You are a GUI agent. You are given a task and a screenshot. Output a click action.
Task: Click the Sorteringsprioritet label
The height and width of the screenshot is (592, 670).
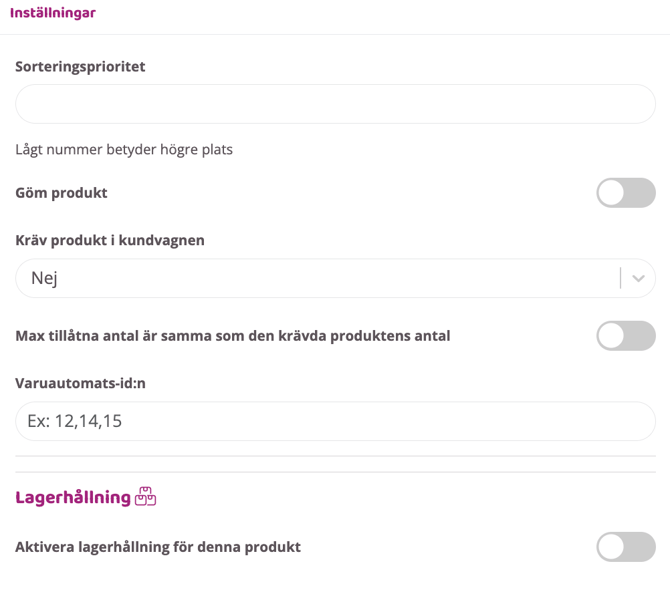tap(80, 66)
